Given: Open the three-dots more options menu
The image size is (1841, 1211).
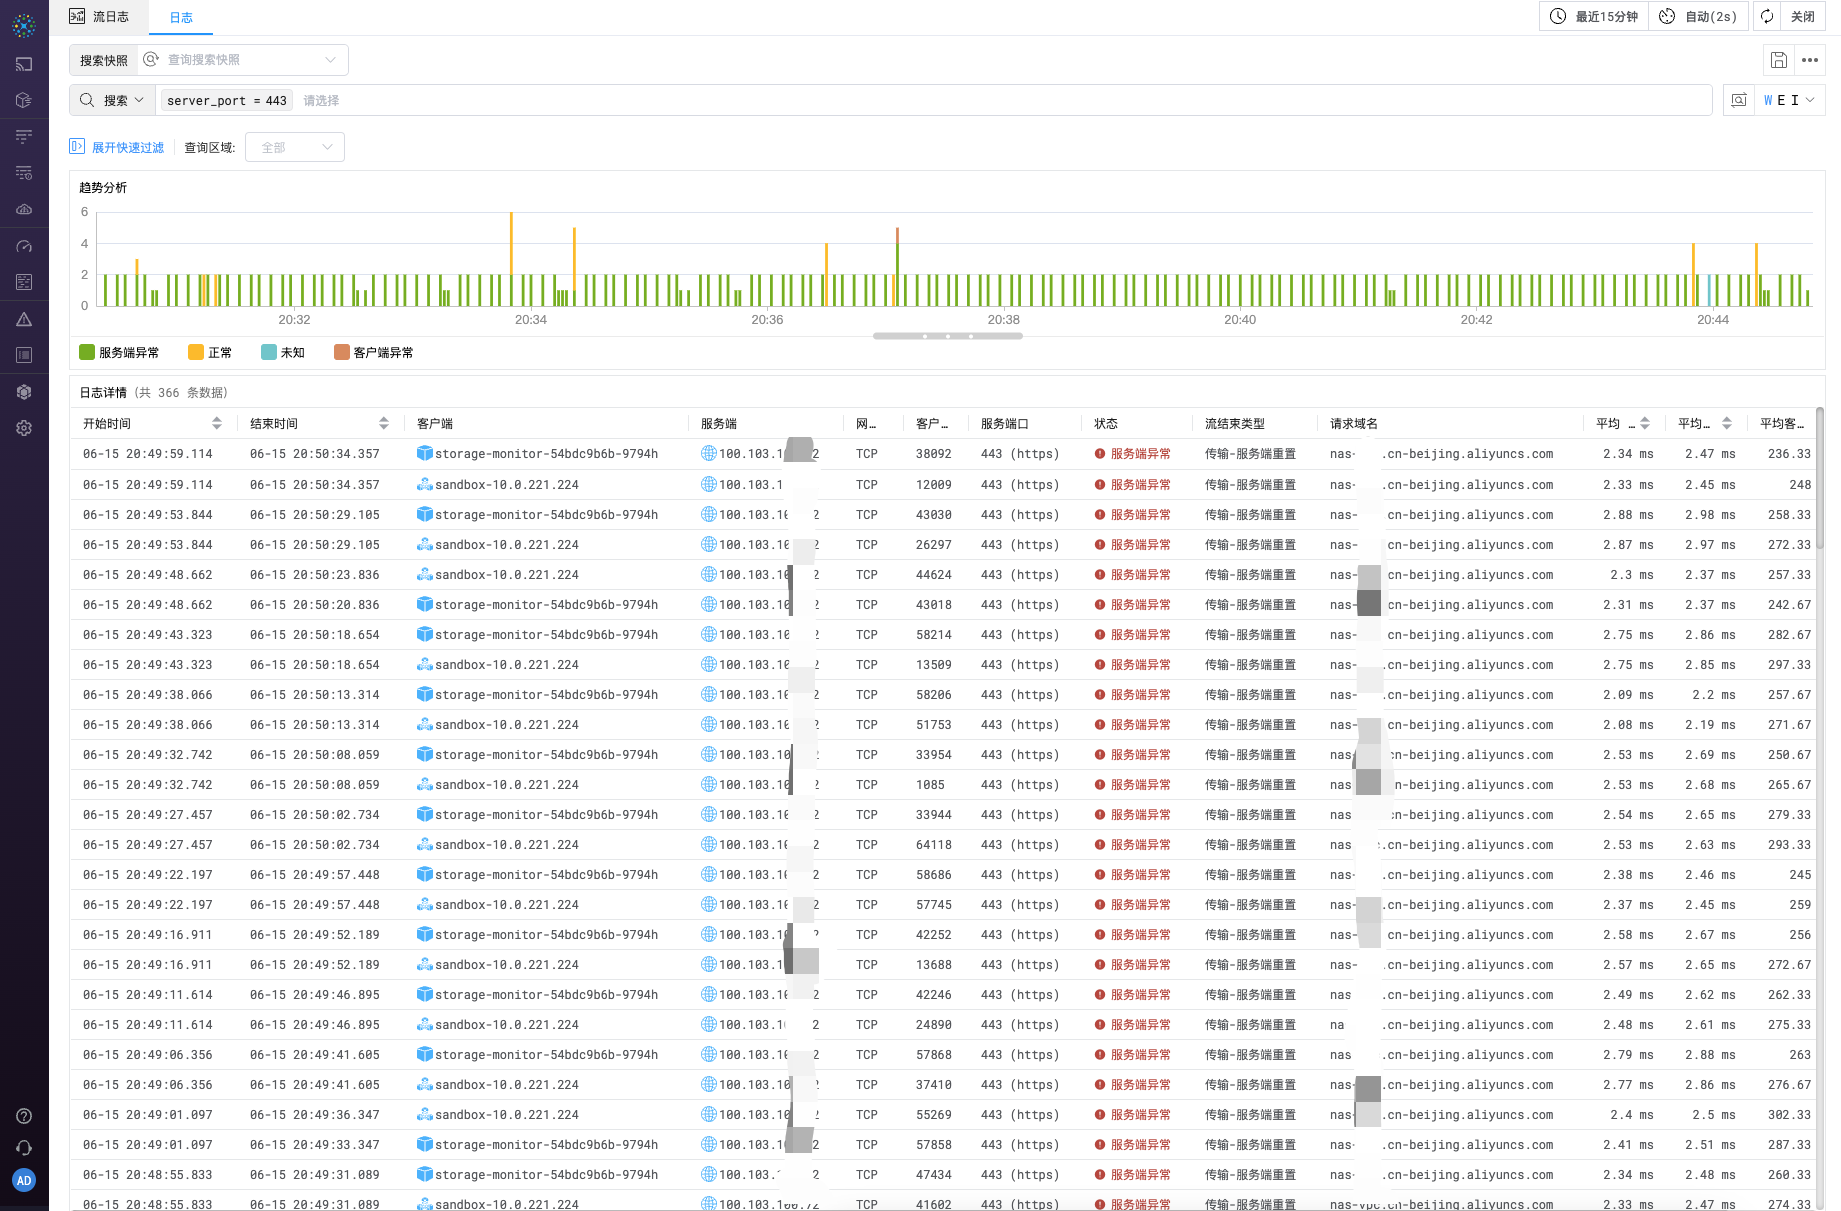Looking at the screenshot, I should click(1810, 60).
